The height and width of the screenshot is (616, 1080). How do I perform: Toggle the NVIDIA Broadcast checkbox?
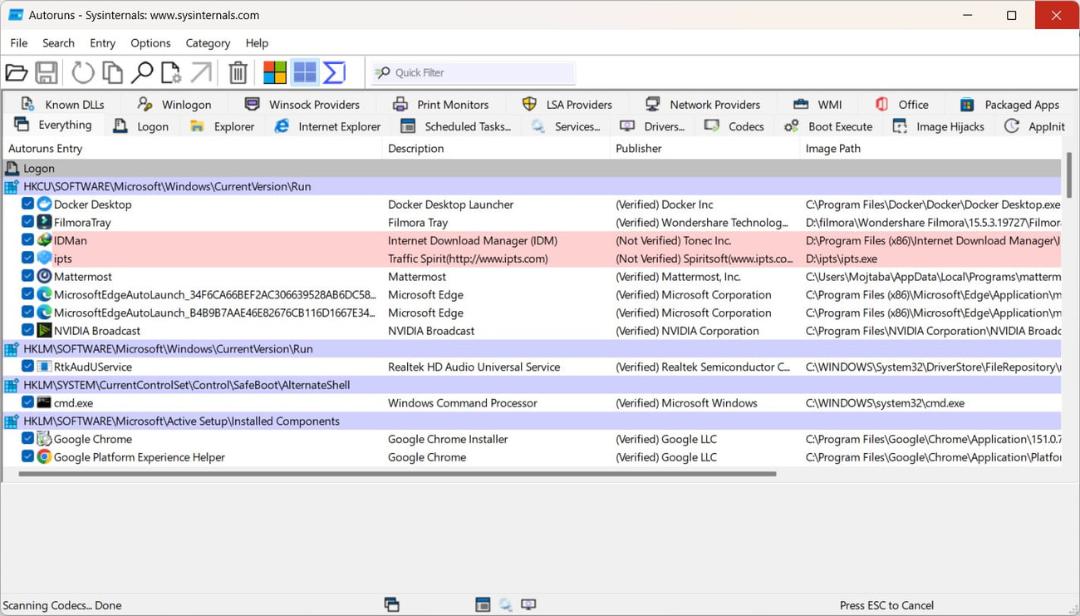[x=28, y=330]
